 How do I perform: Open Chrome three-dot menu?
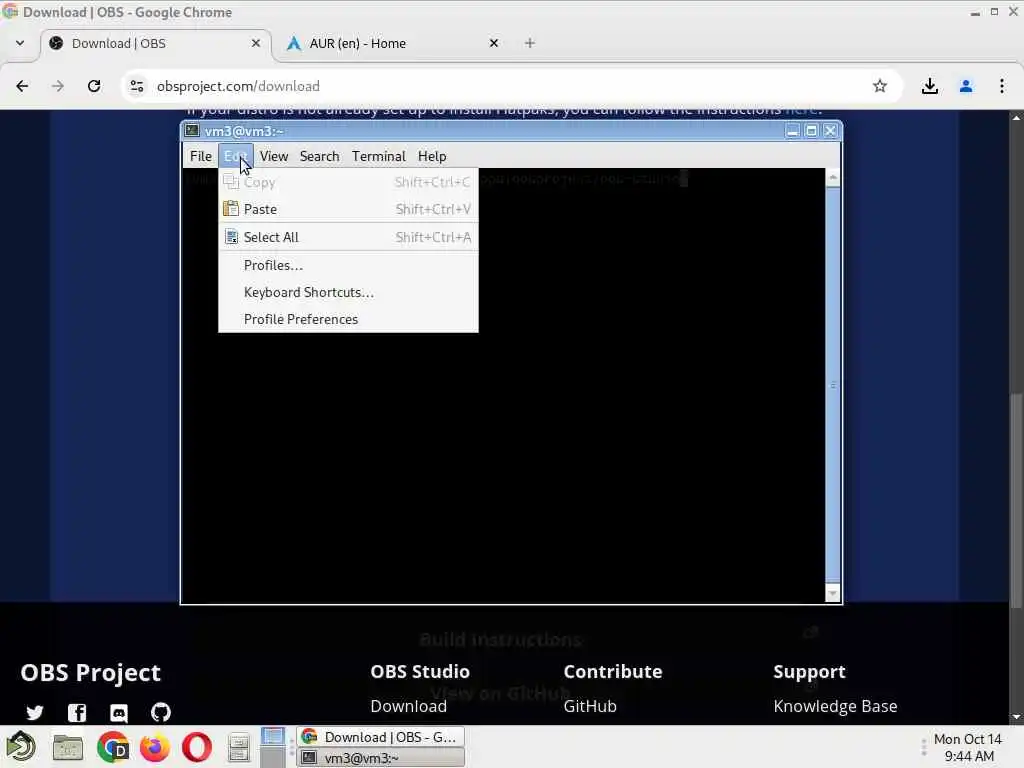click(x=1002, y=86)
